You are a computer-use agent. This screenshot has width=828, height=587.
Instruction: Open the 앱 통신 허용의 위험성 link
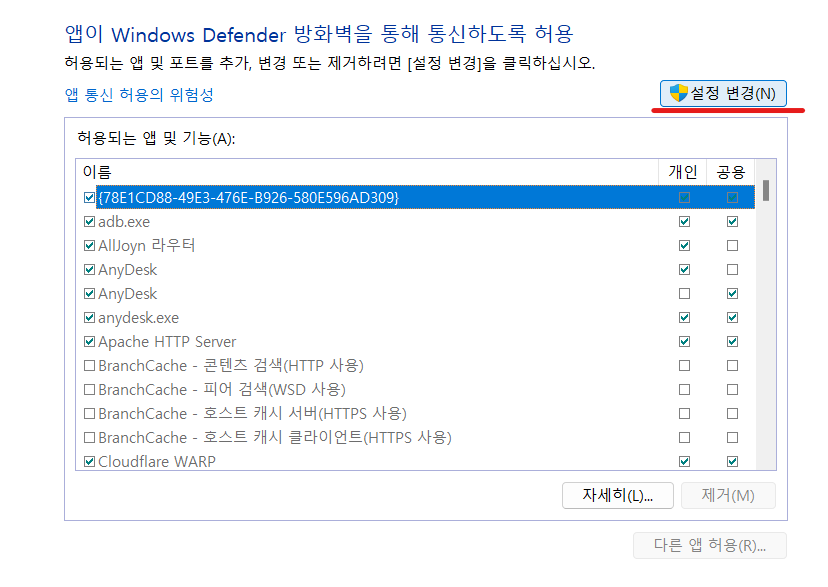pyautogui.click(x=139, y=95)
